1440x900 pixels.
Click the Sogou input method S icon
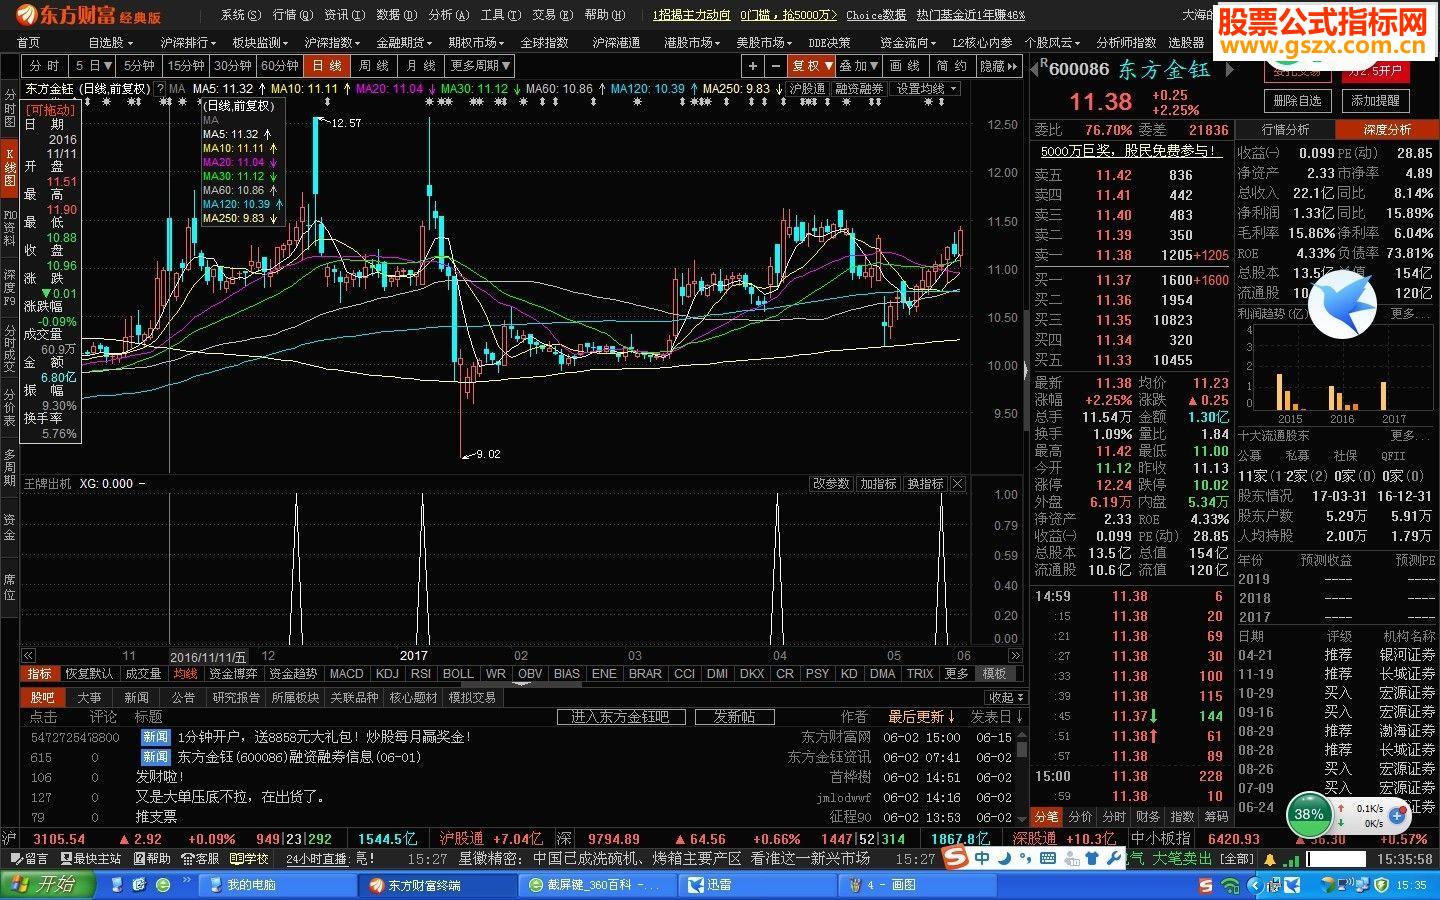(x=956, y=858)
